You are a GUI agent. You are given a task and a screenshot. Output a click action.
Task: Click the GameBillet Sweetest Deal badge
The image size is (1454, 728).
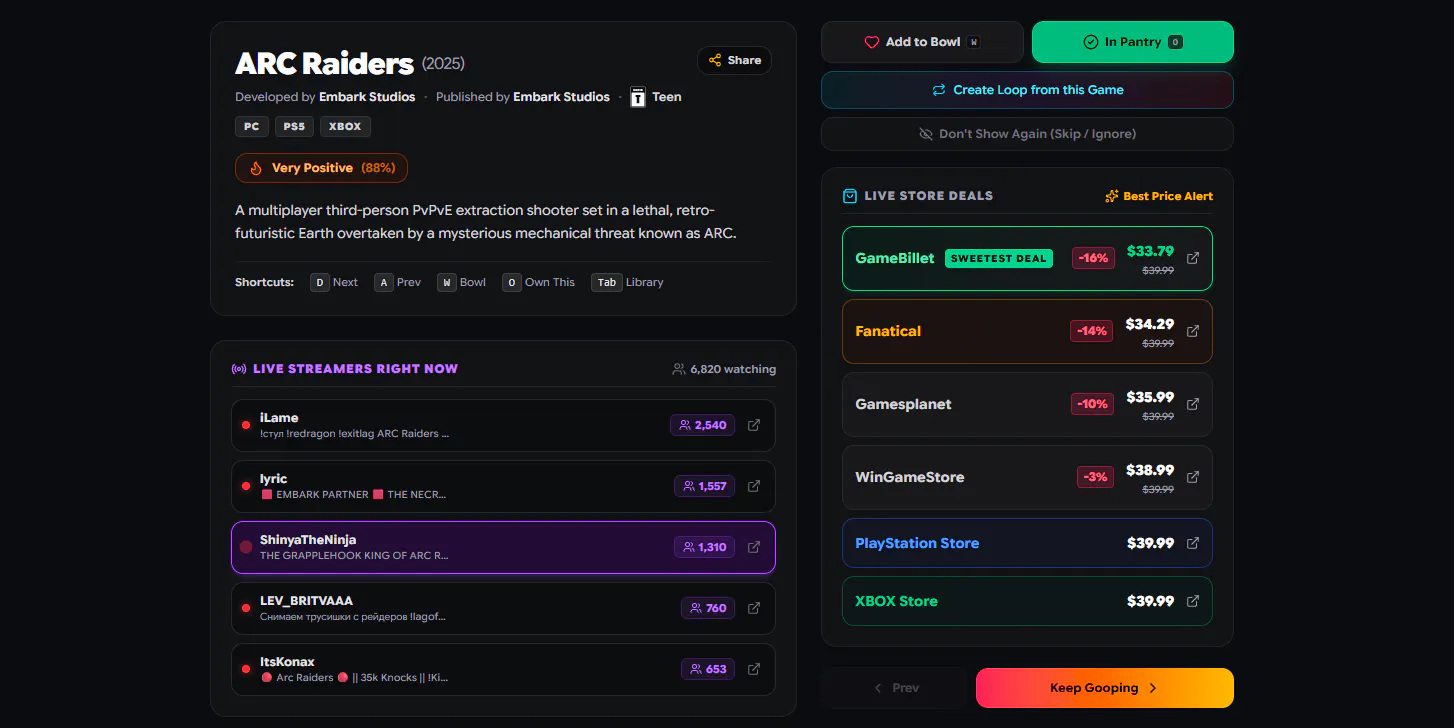(x=998, y=258)
